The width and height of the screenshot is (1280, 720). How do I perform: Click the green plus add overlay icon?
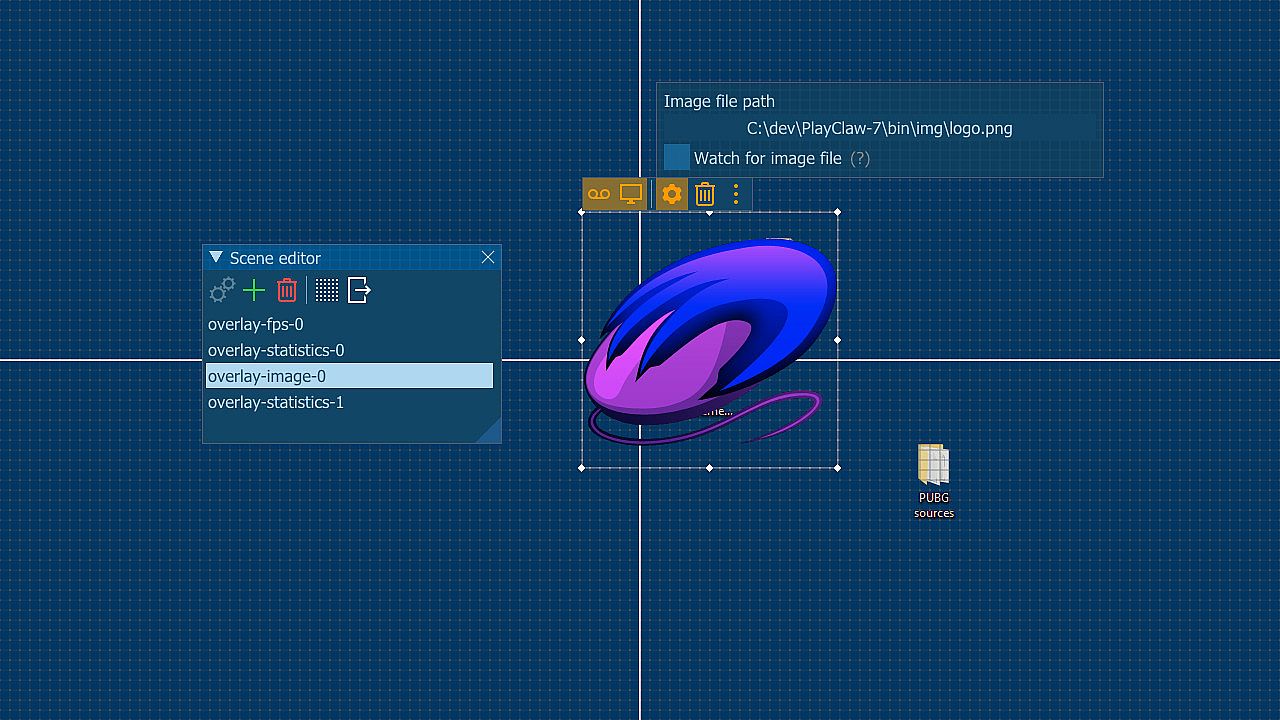pyautogui.click(x=254, y=291)
